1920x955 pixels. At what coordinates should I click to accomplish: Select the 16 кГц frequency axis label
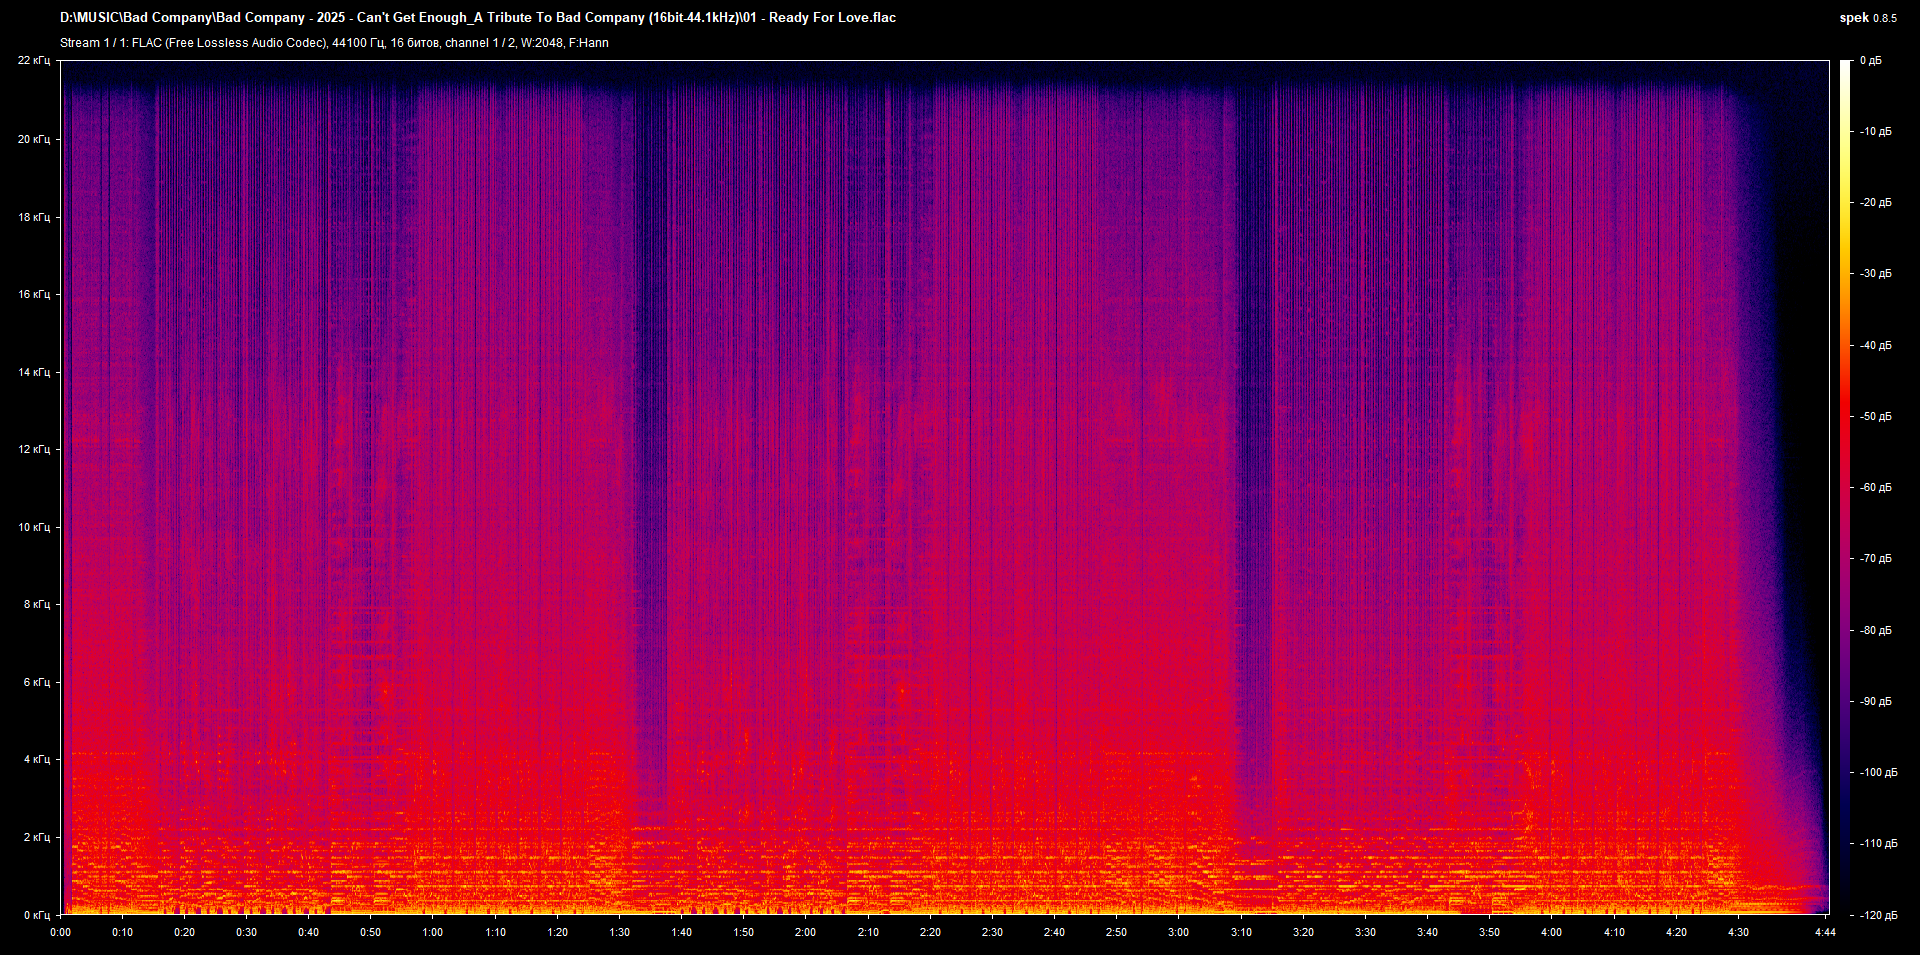(x=34, y=294)
